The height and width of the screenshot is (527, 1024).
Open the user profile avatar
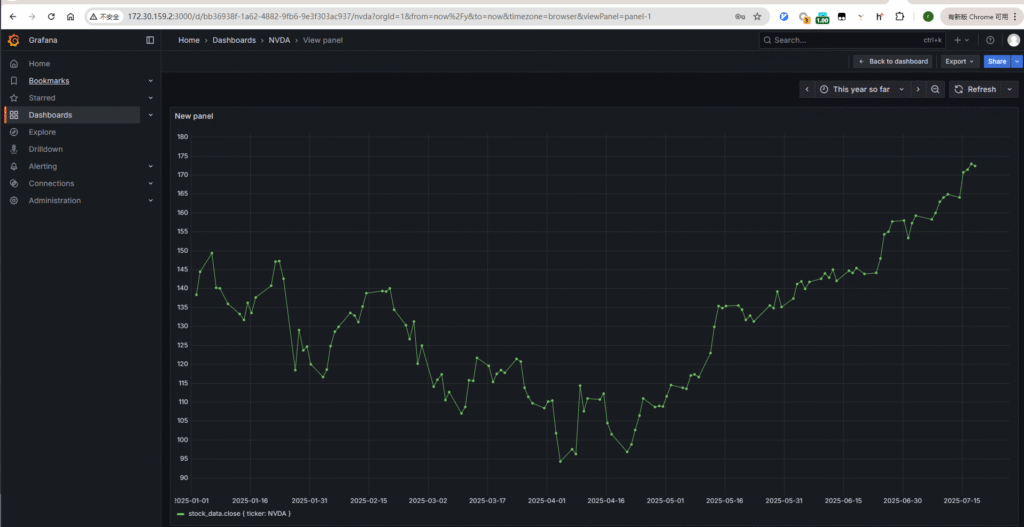[1013, 40]
